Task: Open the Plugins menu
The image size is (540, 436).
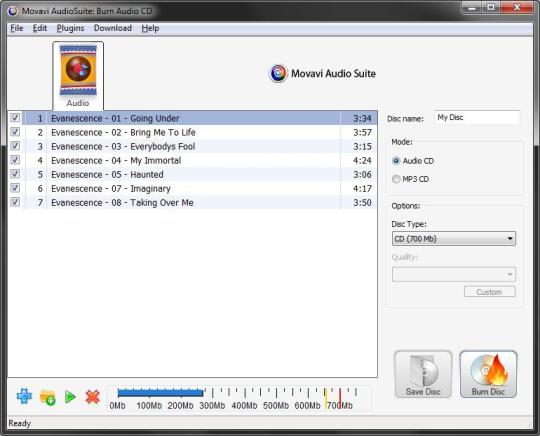Action: coord(70,28)
